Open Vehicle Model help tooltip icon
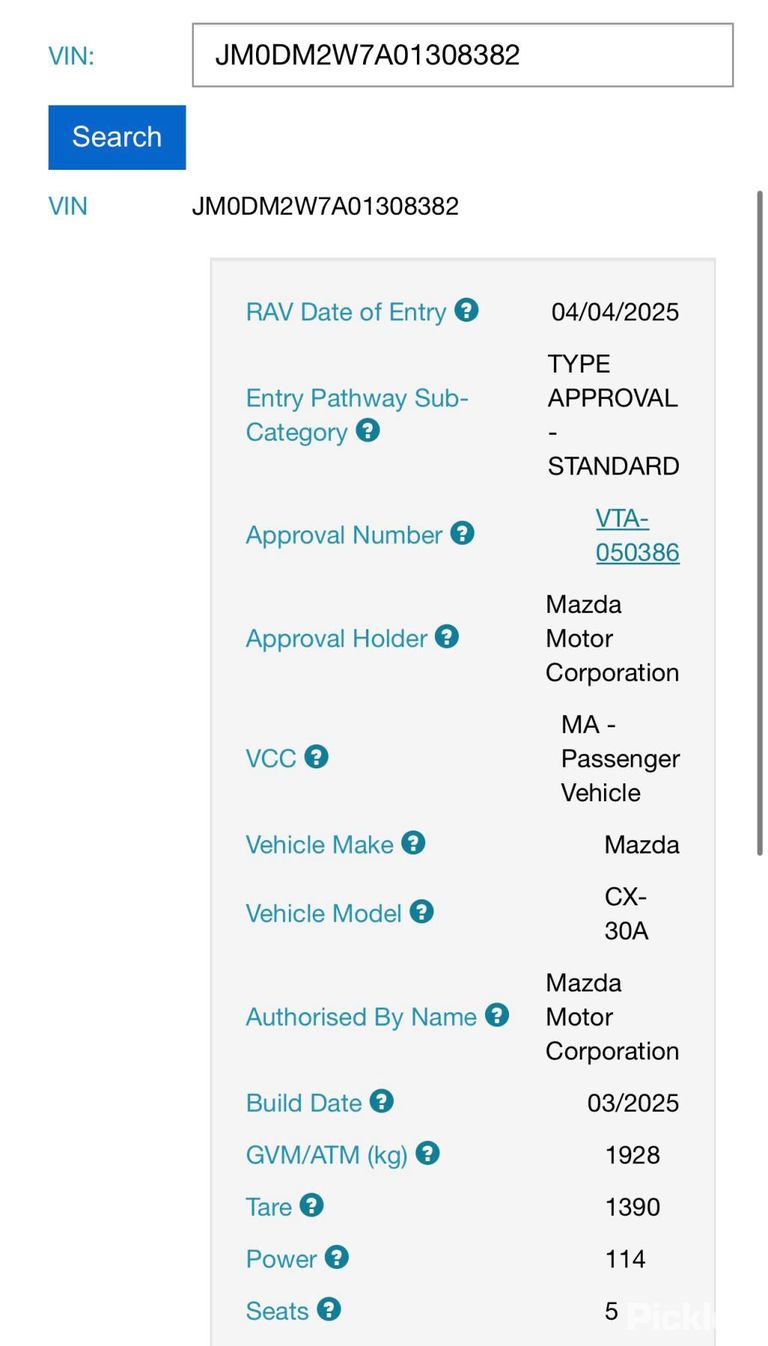 pyautogui.click(x=421, y=911)
